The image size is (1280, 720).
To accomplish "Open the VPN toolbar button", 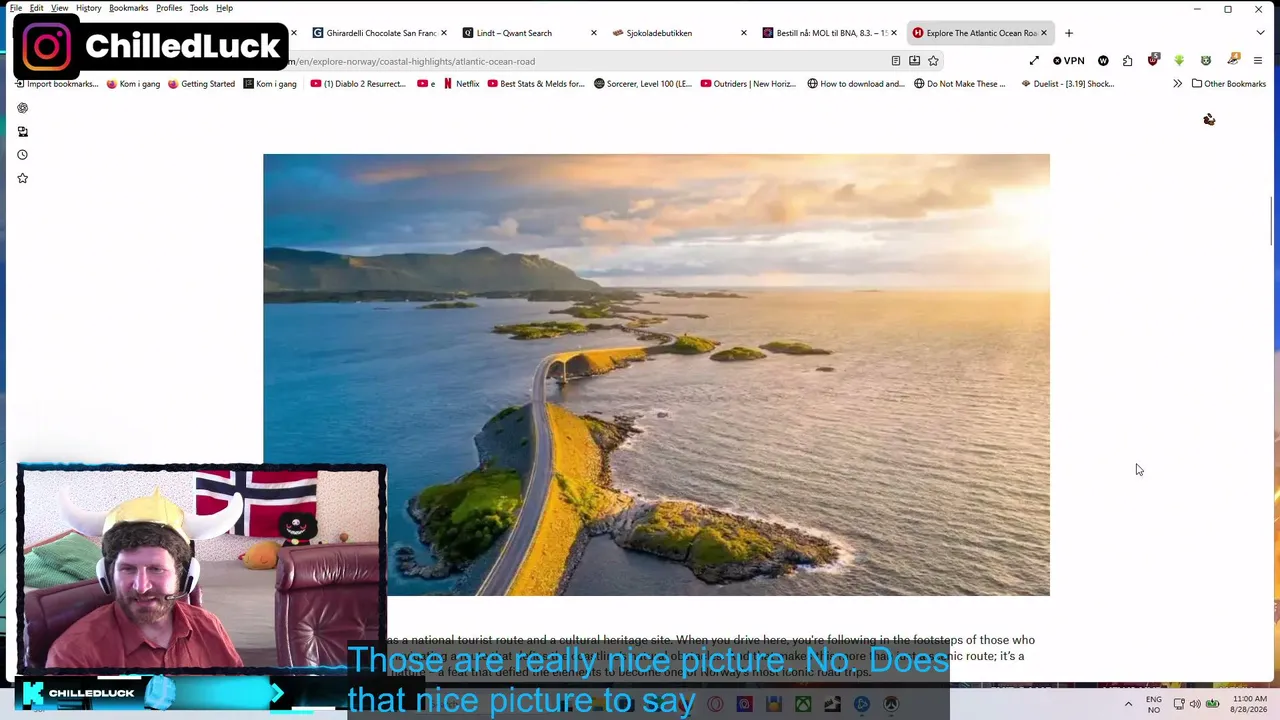I will coord(1069,61).
